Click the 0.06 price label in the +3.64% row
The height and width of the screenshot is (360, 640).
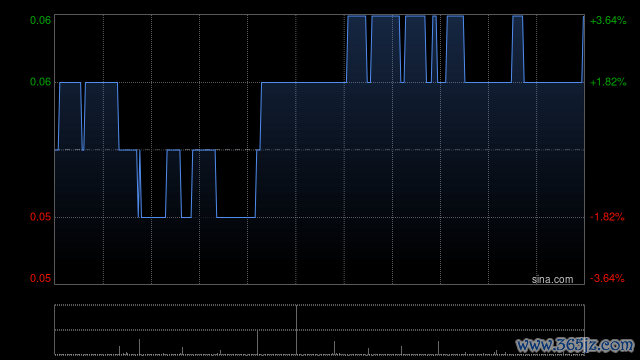(x=40, y=20)
